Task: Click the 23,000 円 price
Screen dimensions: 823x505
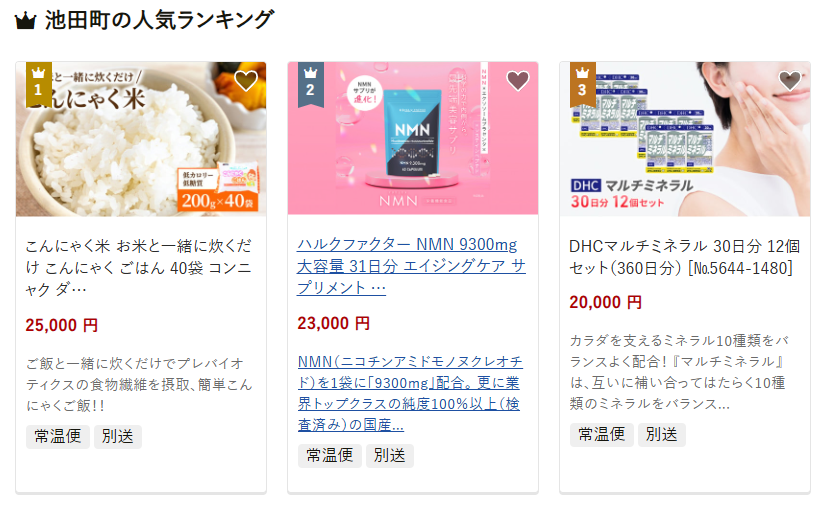Action: click(x=333, y=323)
